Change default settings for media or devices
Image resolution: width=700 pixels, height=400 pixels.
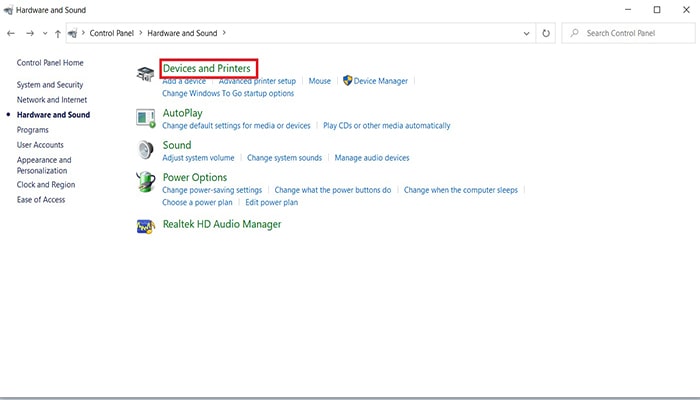(x=236, y=125)
